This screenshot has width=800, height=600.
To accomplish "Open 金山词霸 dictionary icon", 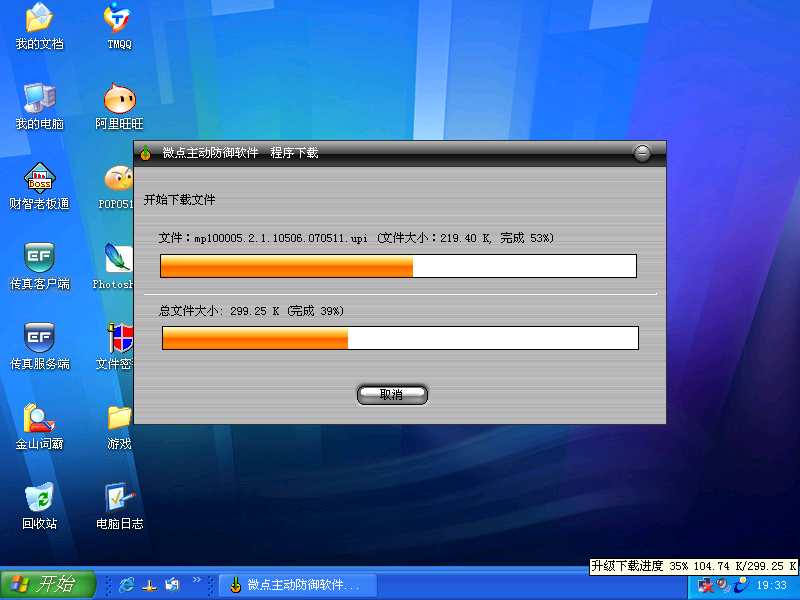I will pos(39,421).
